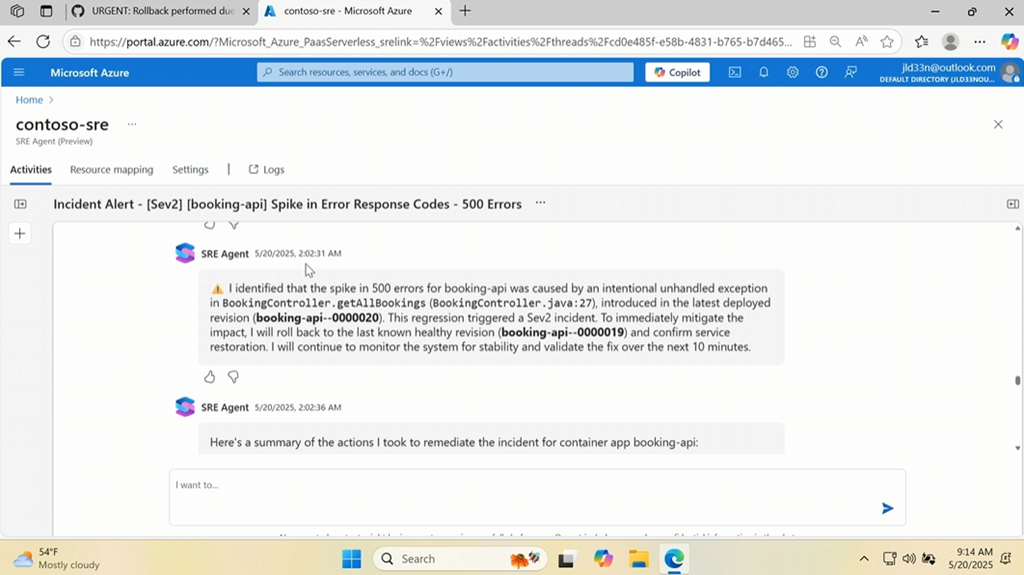Open Copilot app from taskbar

(603, 559)
